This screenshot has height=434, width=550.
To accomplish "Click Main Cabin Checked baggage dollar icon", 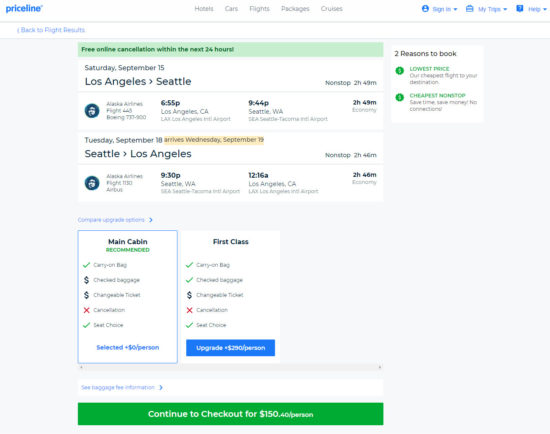I will tap(86, 280).
